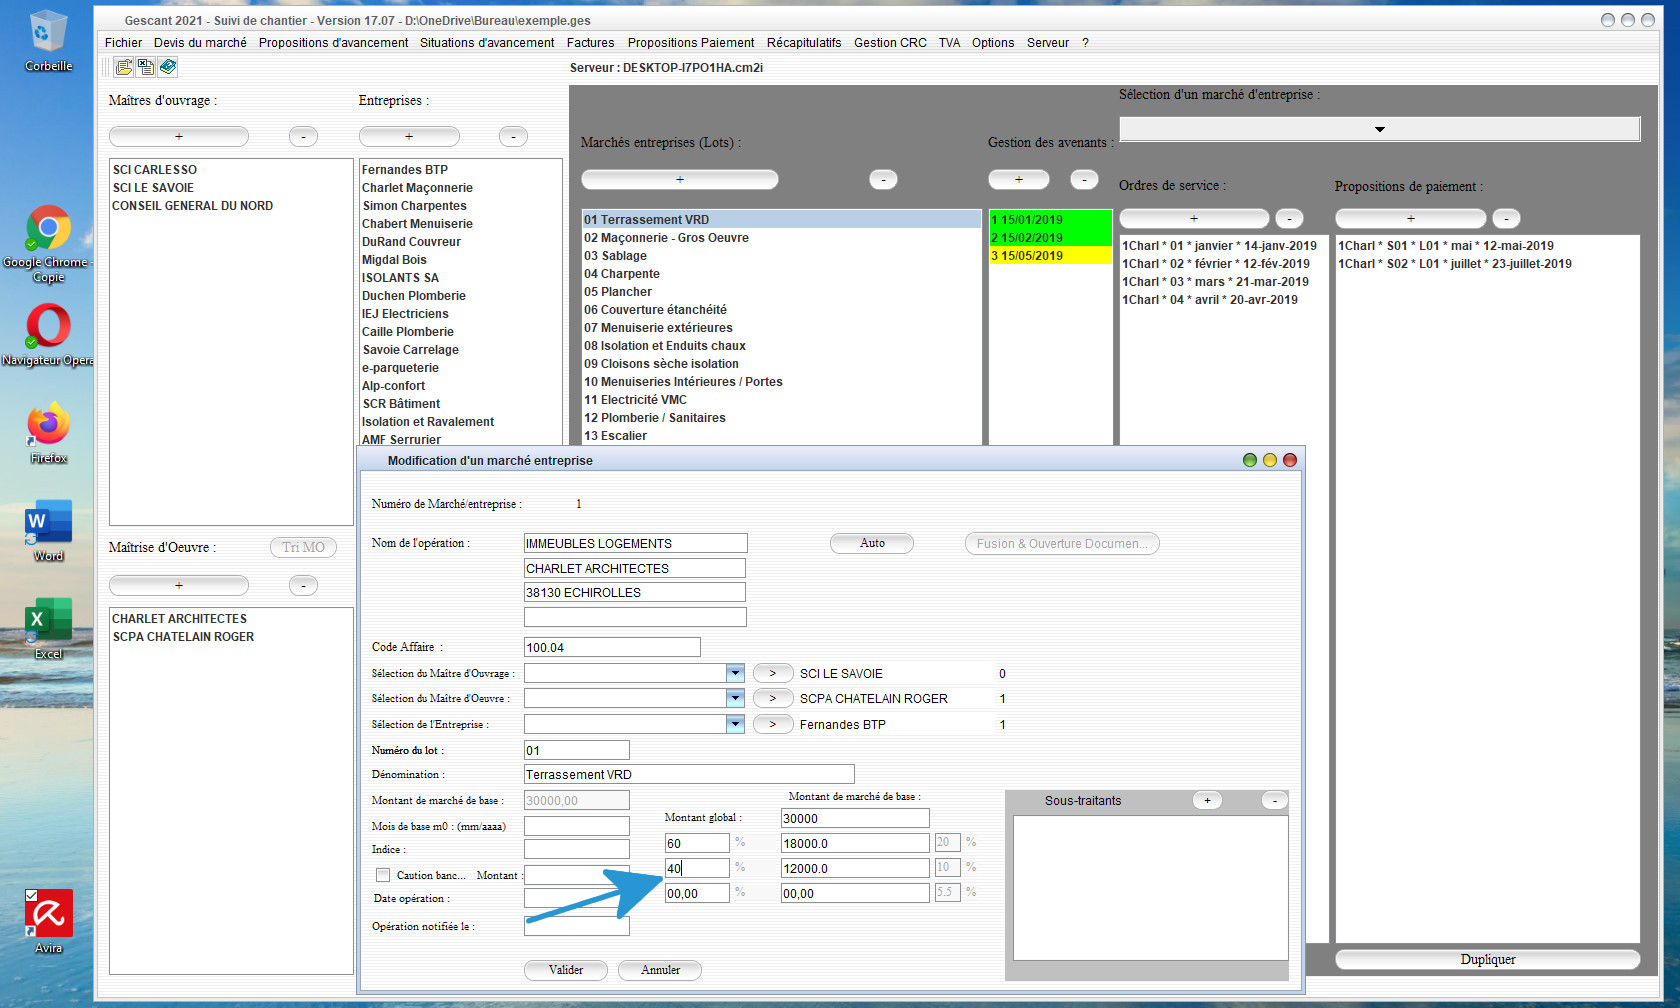
Task: Open the Sélection du Maître d'Ouvrage dropdown
Action: [x=735, y=673]
